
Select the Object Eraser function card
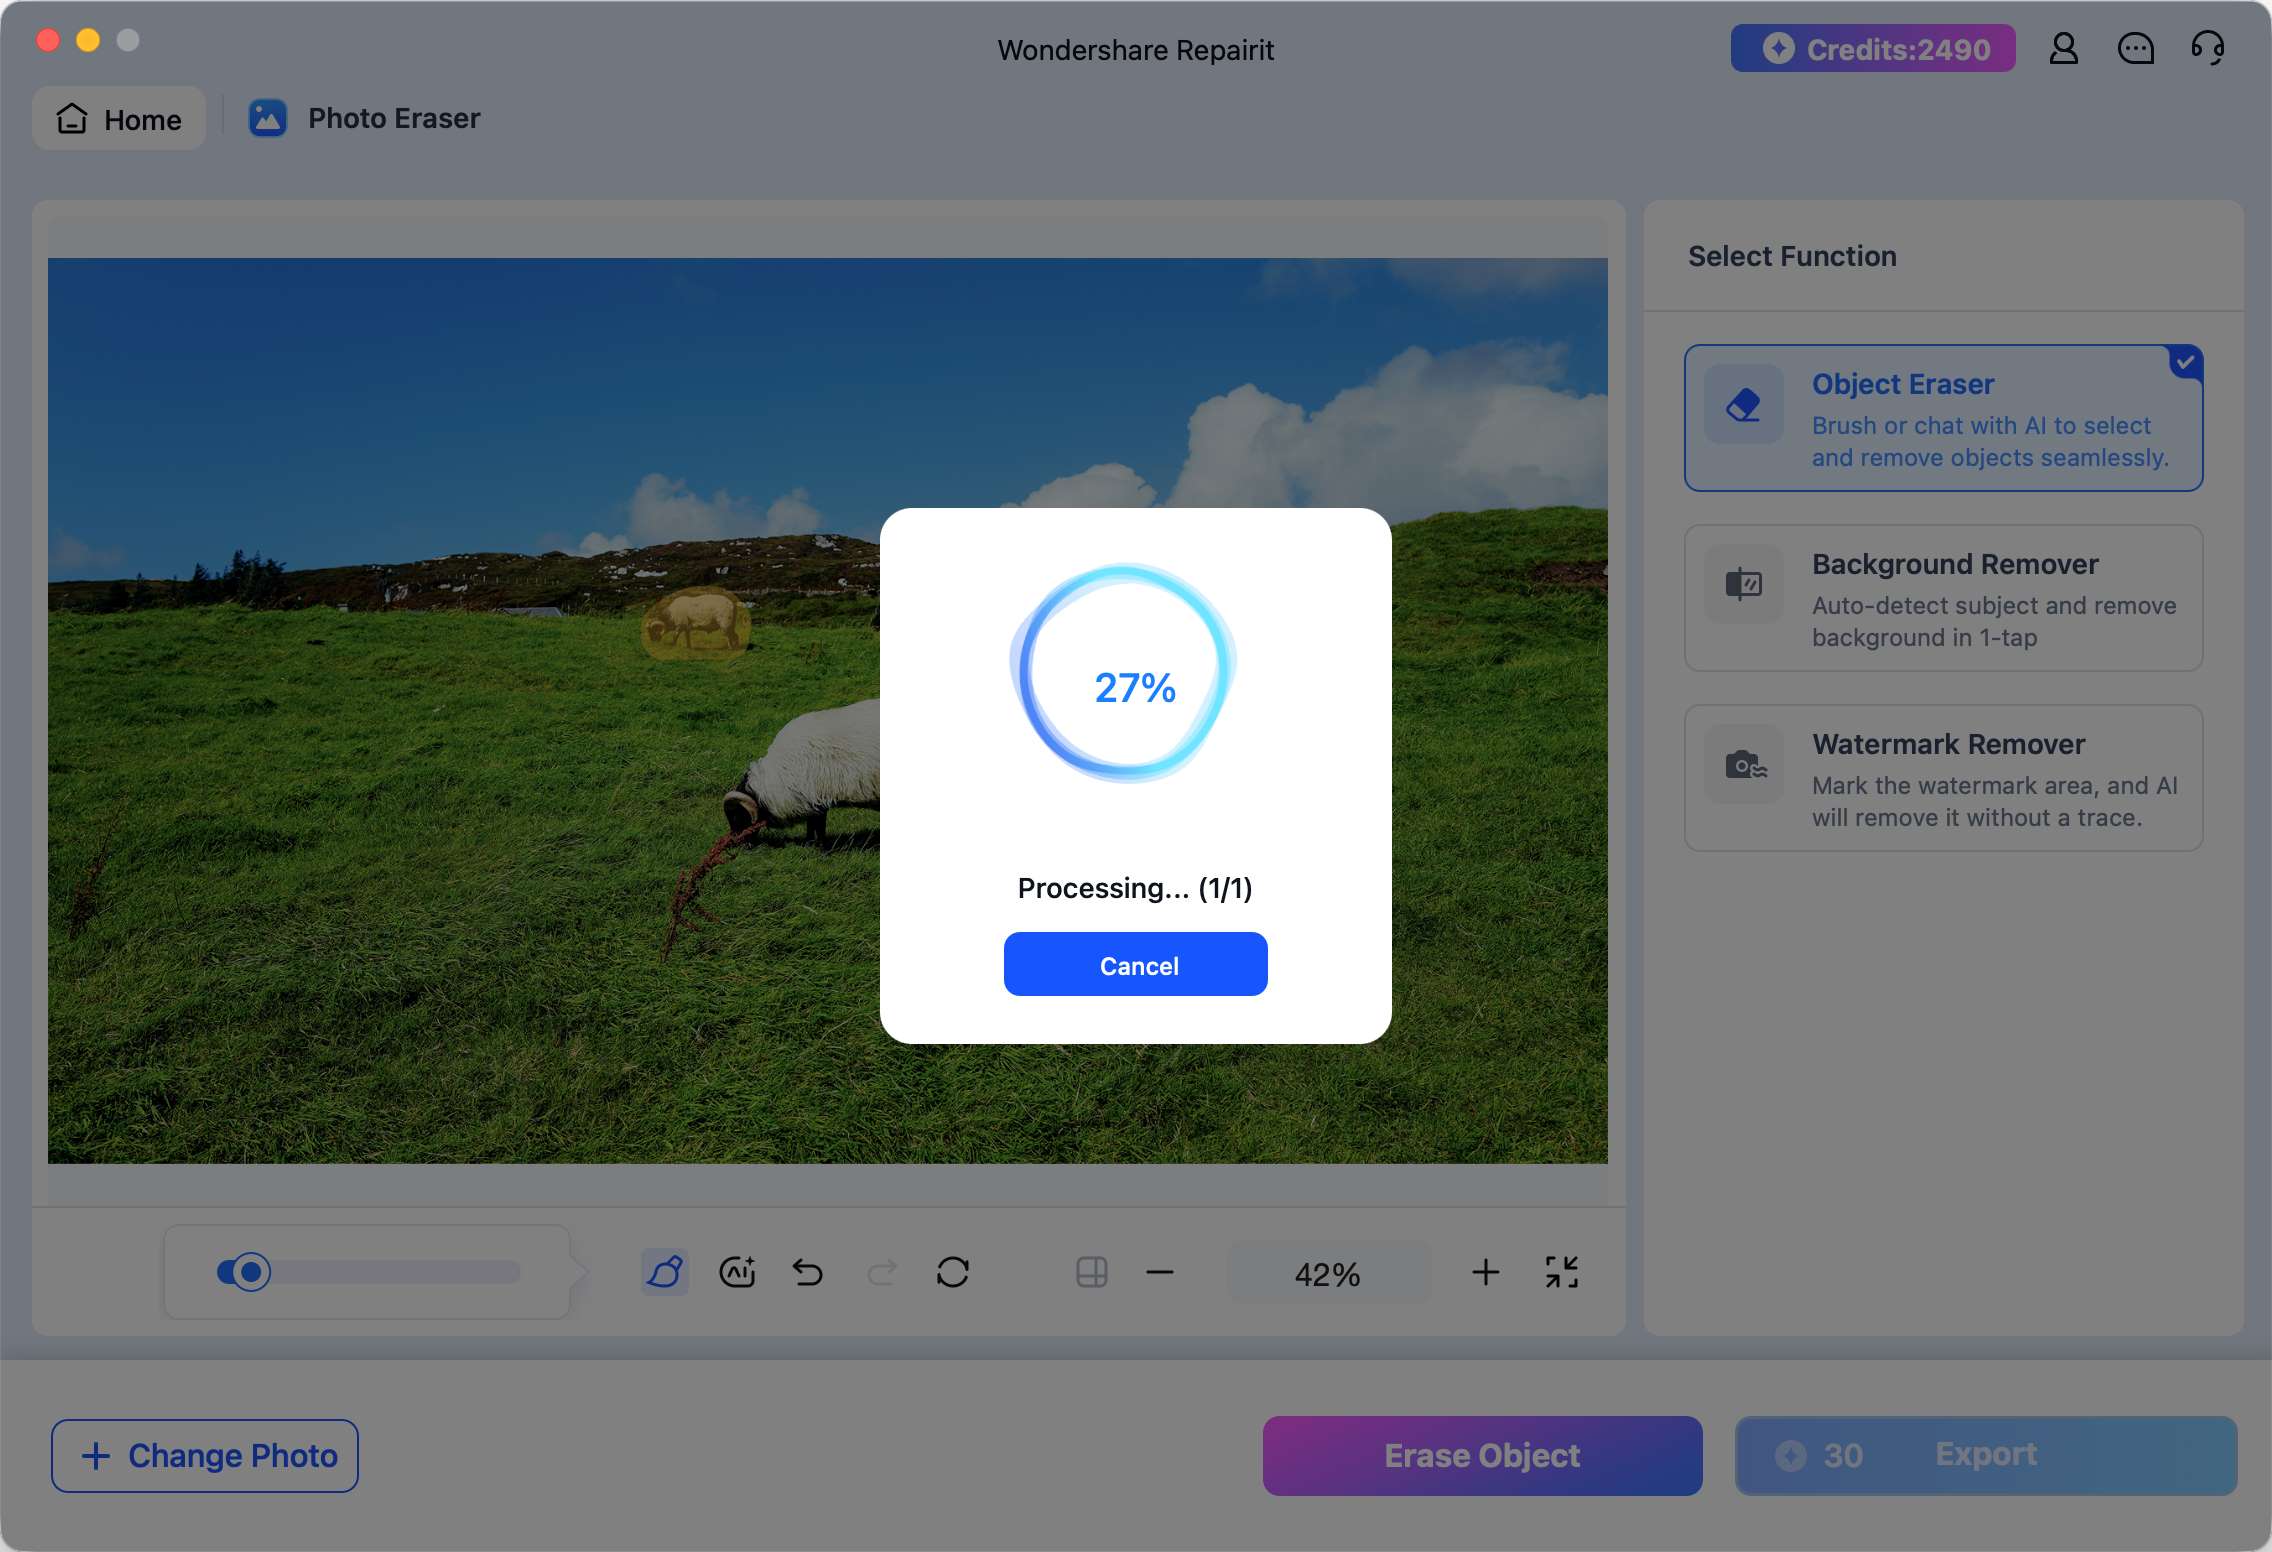pos(1943,418)
